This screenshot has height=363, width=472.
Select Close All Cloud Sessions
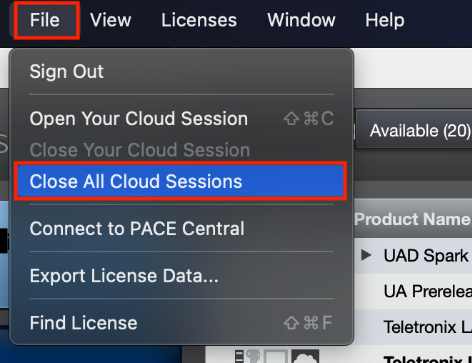pyautogui.click(x=180, y=181)
